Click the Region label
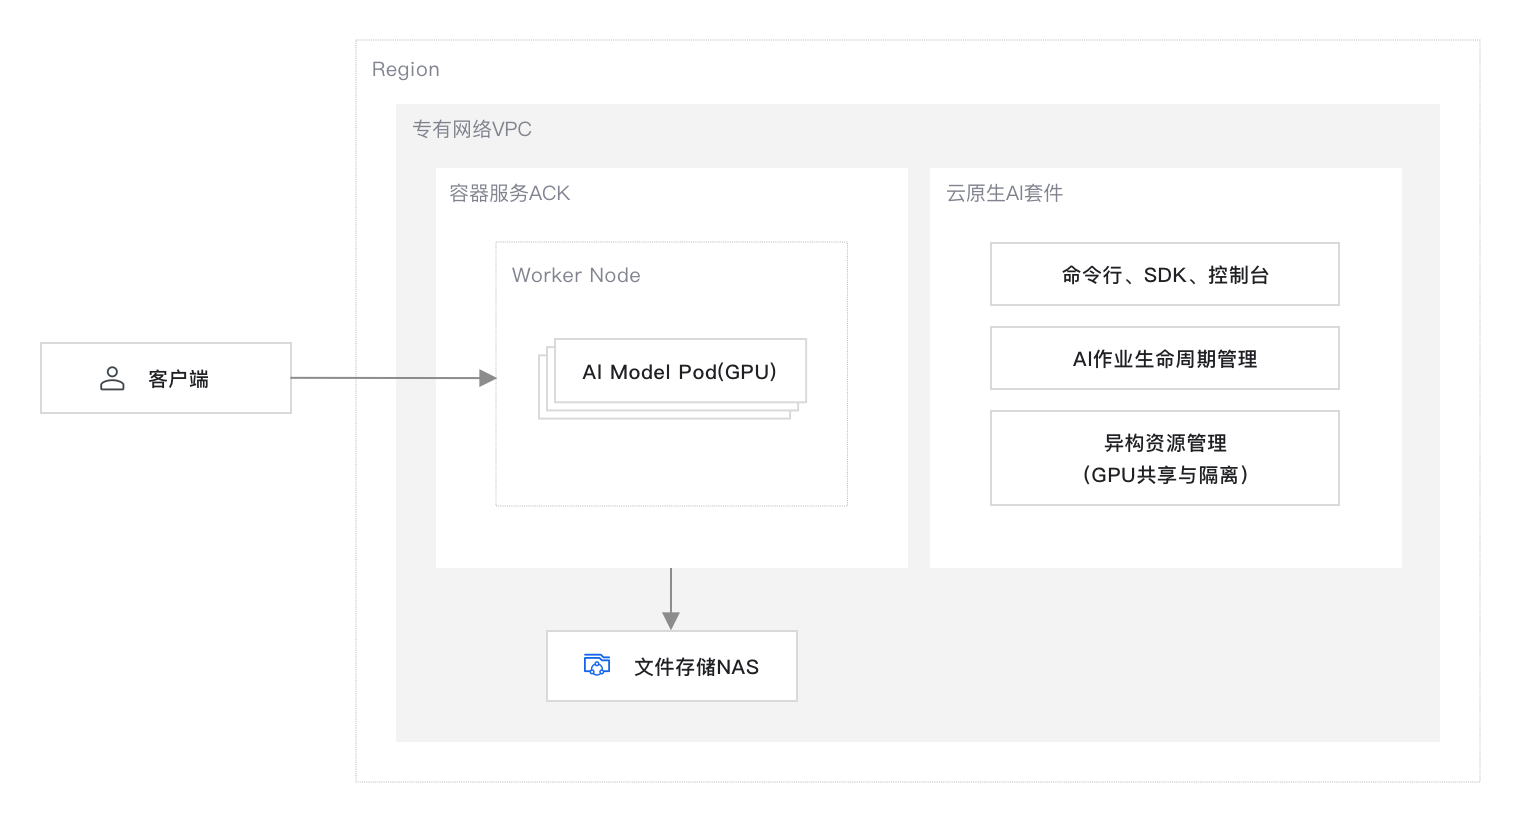 pos(406,69)
